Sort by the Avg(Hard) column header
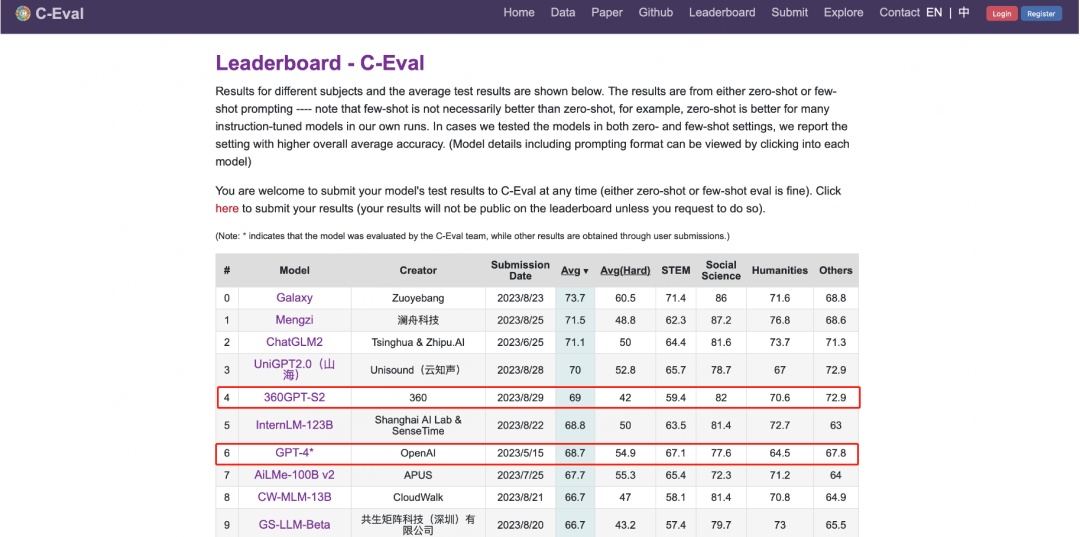1080x537 pixels. coord(625,270)
